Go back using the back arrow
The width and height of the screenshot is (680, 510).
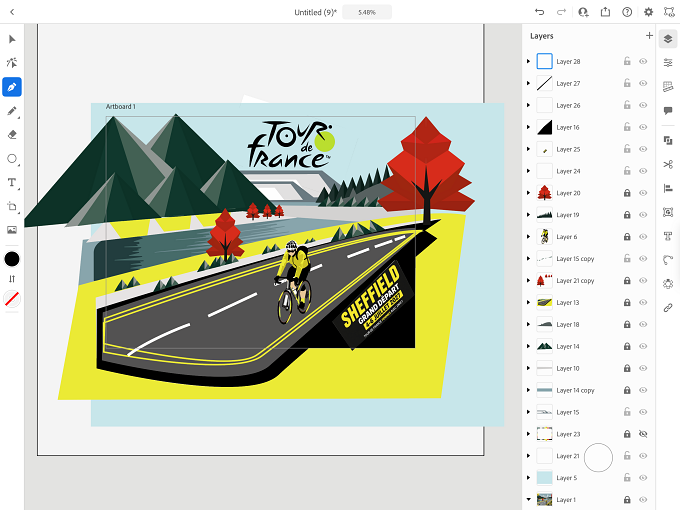click(12, 12)
